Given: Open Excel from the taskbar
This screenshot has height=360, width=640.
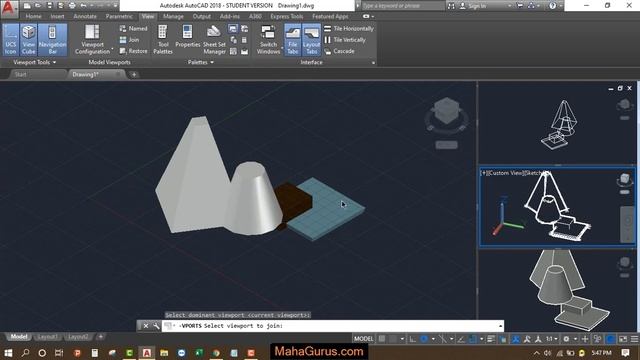Looking at the screenshot, I should (x=199, y=353).
